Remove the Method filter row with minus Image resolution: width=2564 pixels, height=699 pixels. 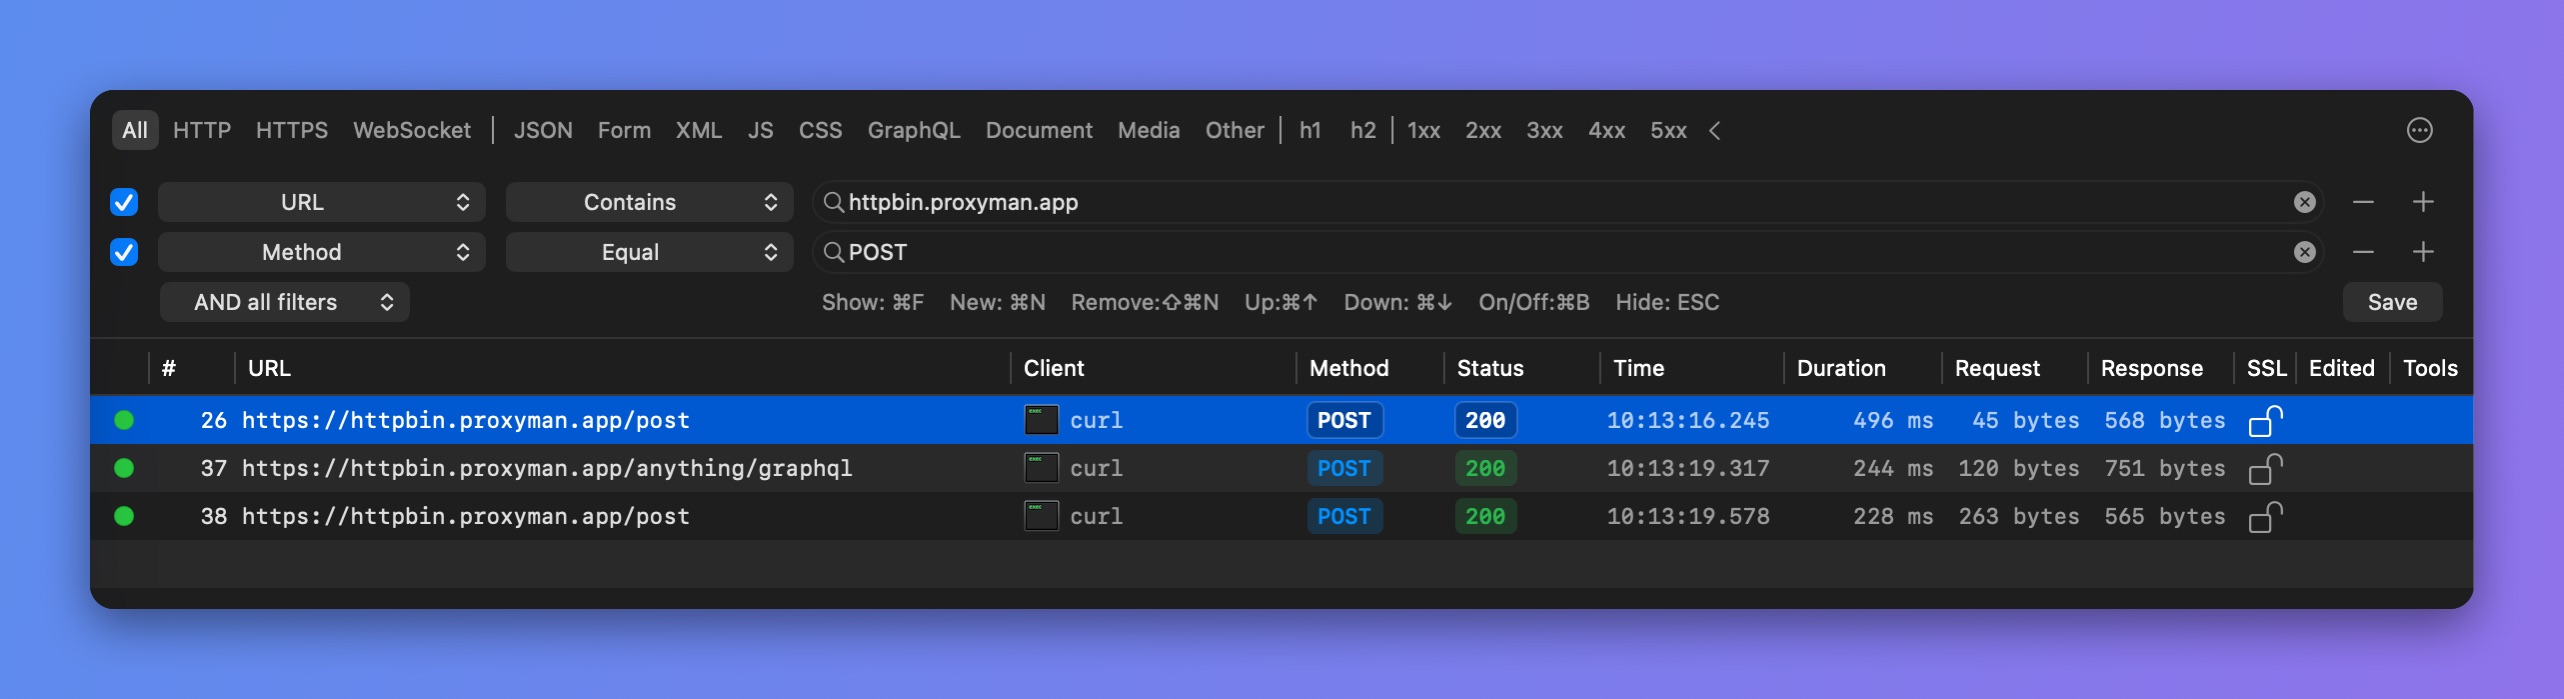click(2363, 252)
